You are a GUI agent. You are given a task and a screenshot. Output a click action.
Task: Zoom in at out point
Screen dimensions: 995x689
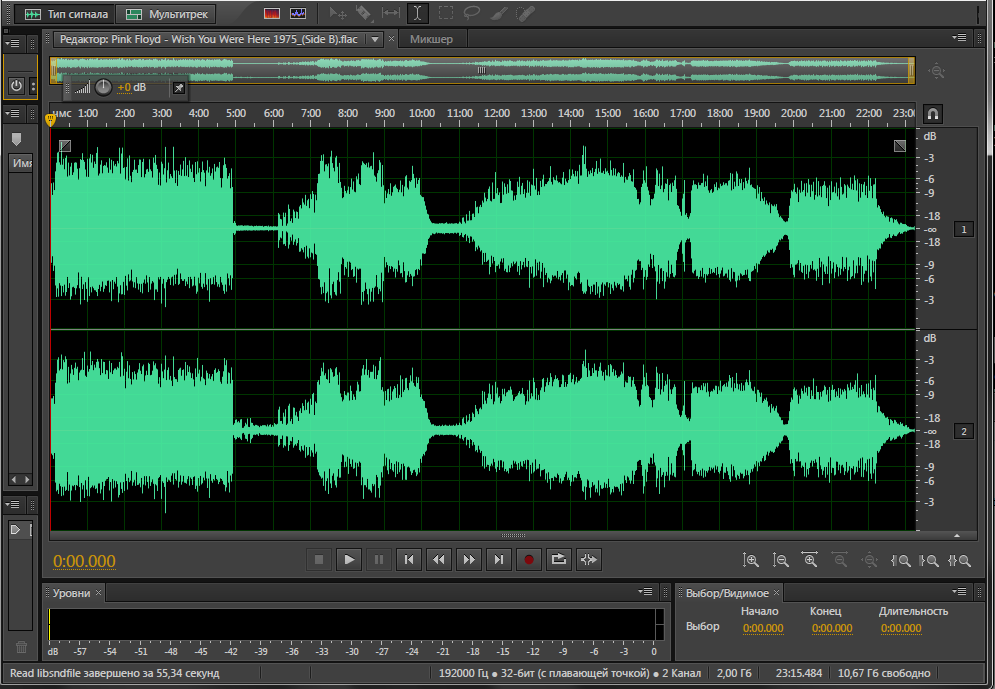(x=930, y=561)
